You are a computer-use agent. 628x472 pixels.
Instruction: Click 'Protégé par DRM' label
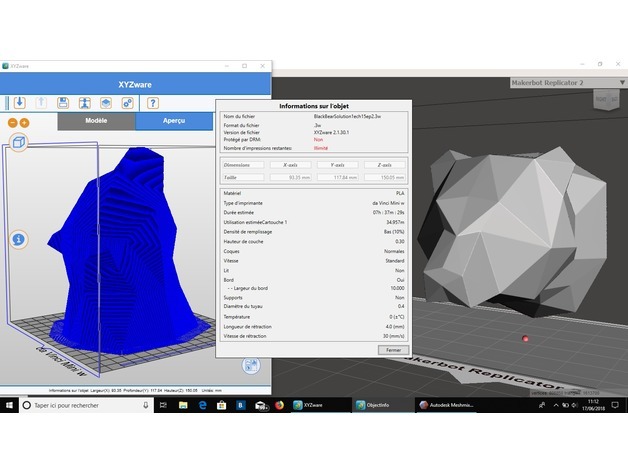[242, 140]
